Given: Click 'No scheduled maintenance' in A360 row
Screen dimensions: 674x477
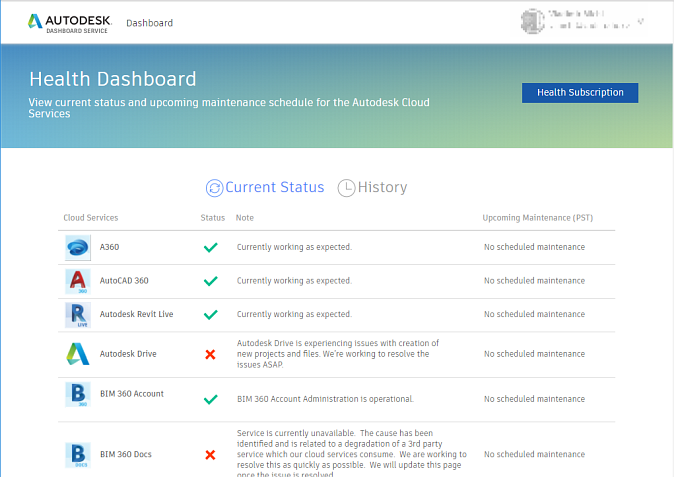Looking at the screenshot, I should pos(534,247).
